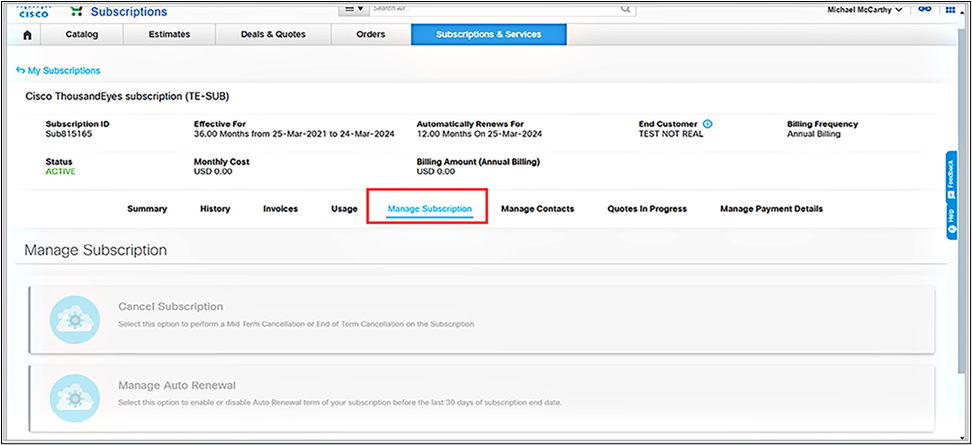Click the Cisco logo

pos(33,11)
